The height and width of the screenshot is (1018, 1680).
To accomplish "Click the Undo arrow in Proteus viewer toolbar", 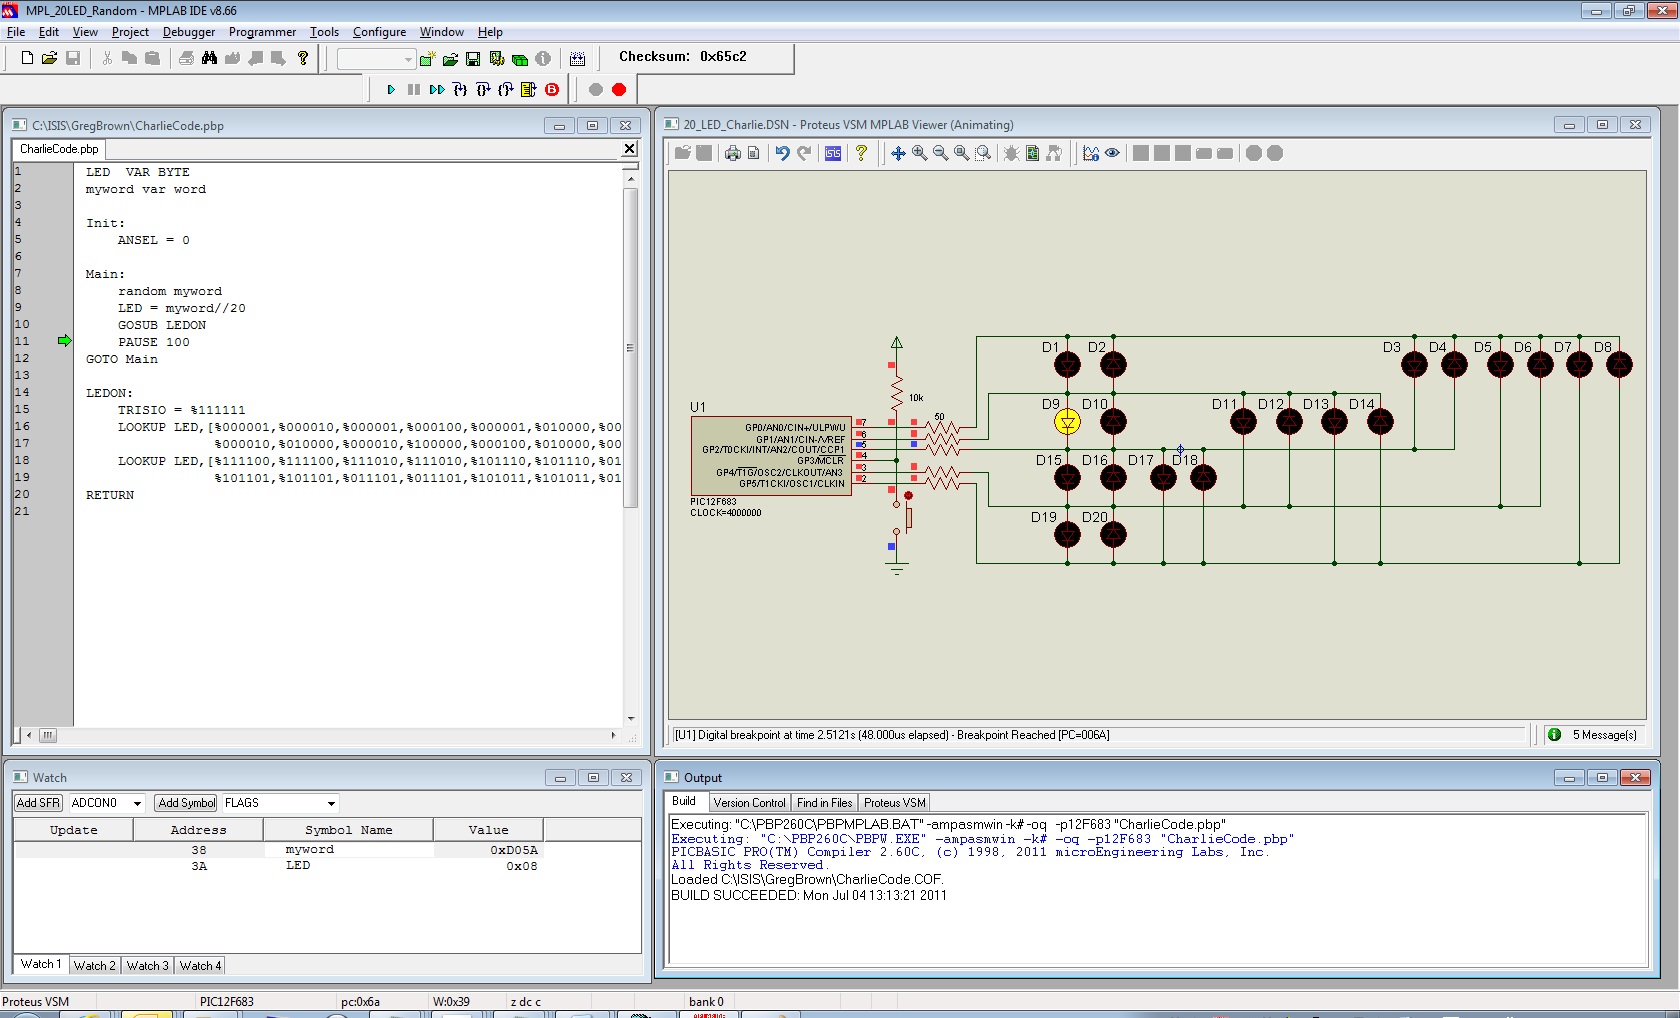I will 782,153.
